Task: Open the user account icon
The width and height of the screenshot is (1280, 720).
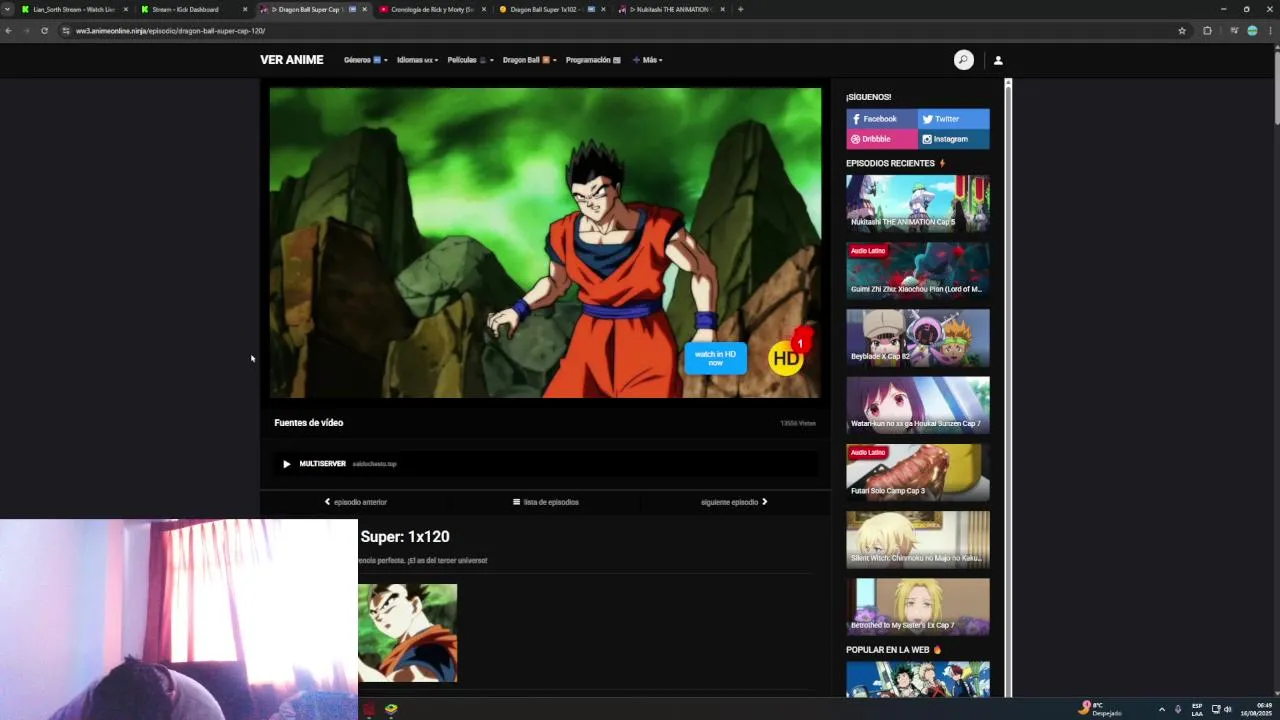Action: click(998, 60)
